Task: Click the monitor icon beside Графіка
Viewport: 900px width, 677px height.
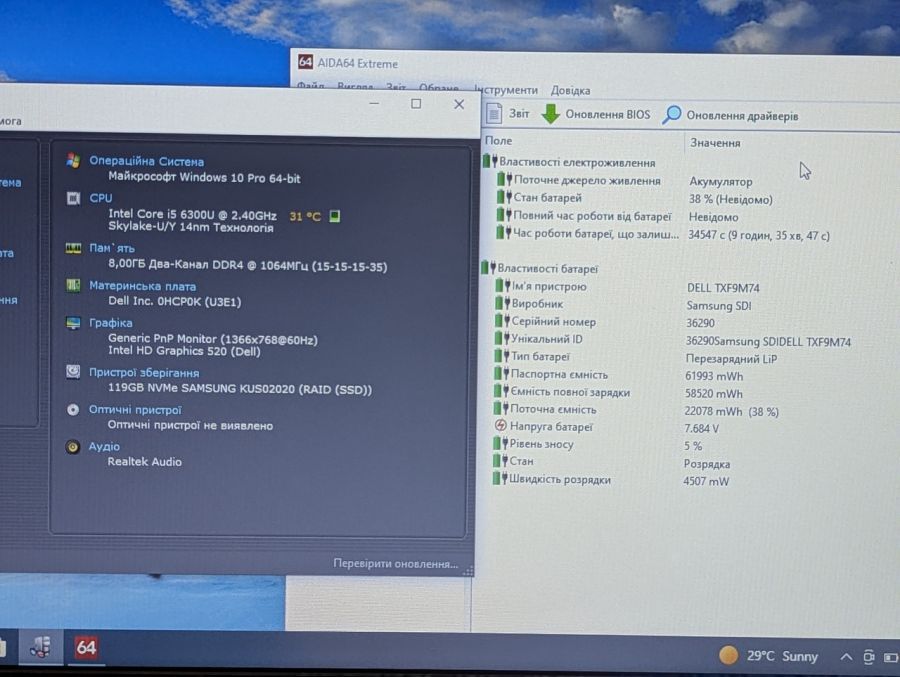Action: click(x=73, y=323)
